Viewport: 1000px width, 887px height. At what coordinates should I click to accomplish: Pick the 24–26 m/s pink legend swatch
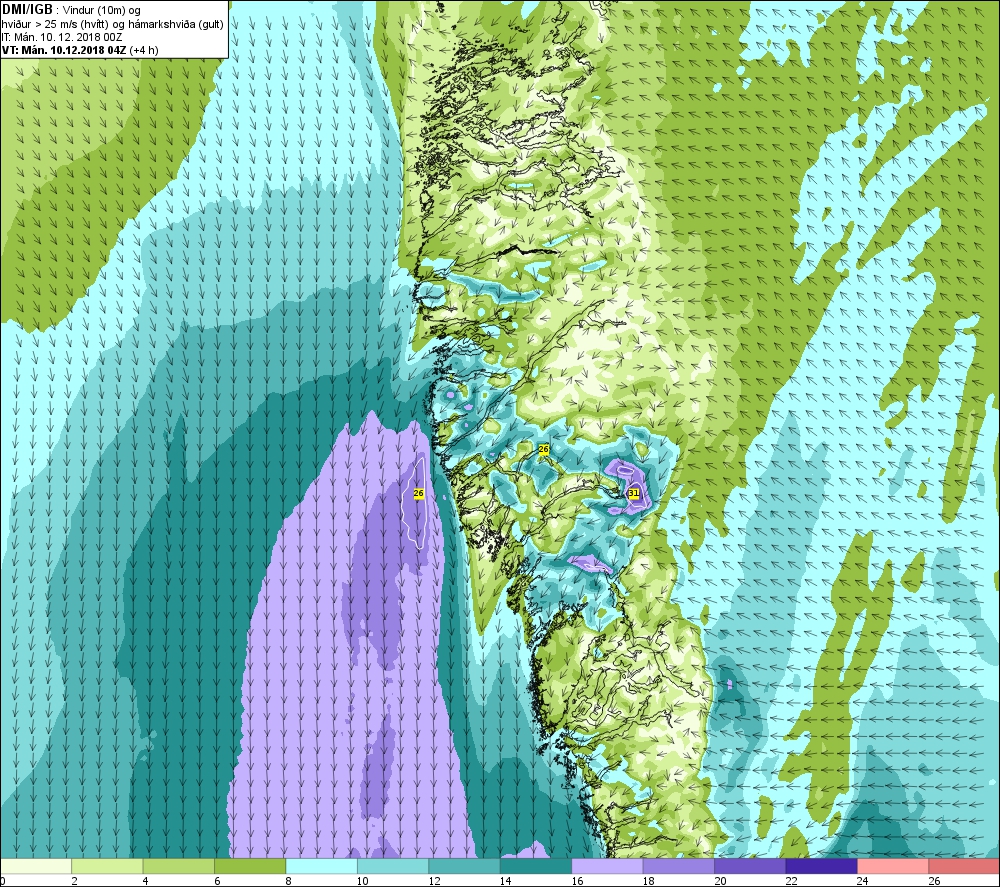[893, 866]
